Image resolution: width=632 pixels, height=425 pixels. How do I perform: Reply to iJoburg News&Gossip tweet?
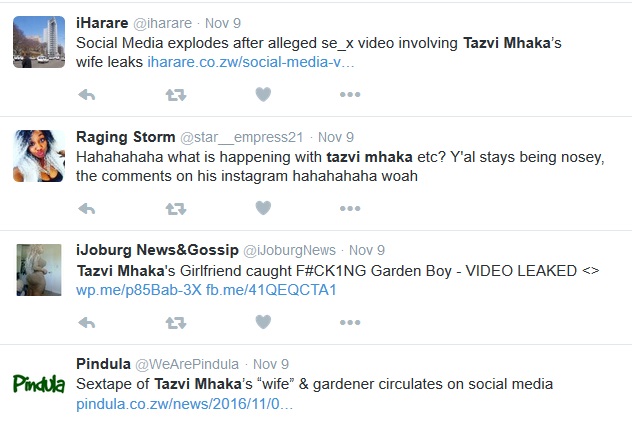tap(87, 322)
